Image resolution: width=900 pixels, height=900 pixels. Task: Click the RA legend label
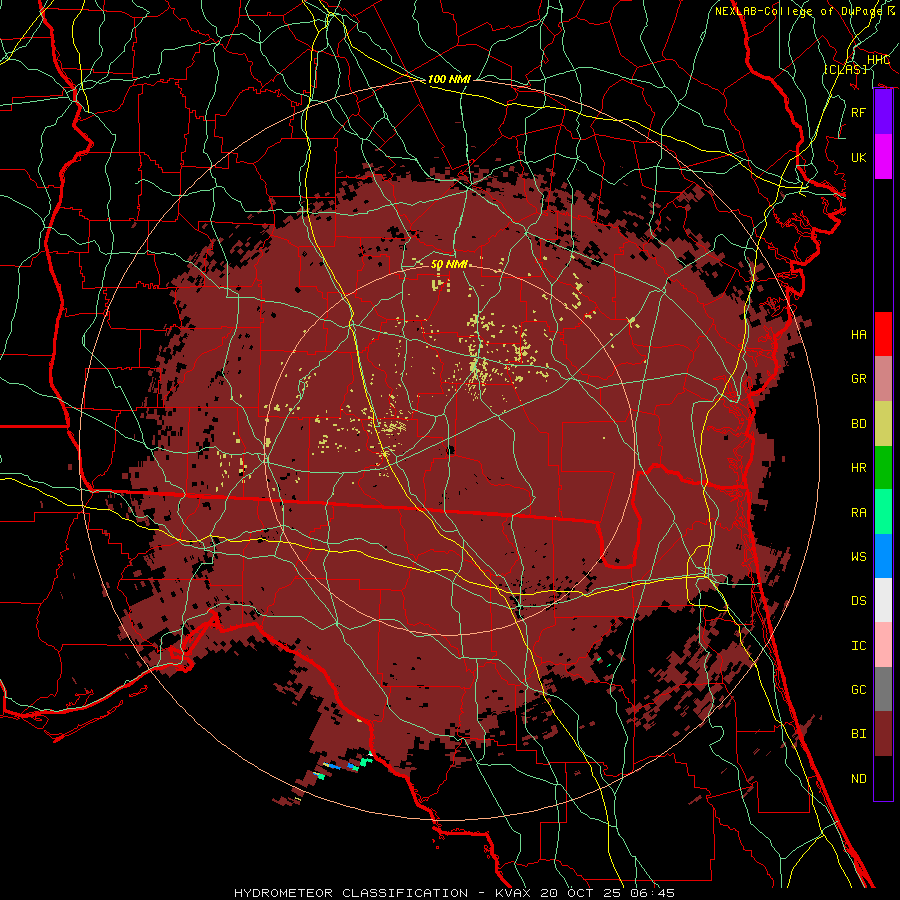(859, 513)
